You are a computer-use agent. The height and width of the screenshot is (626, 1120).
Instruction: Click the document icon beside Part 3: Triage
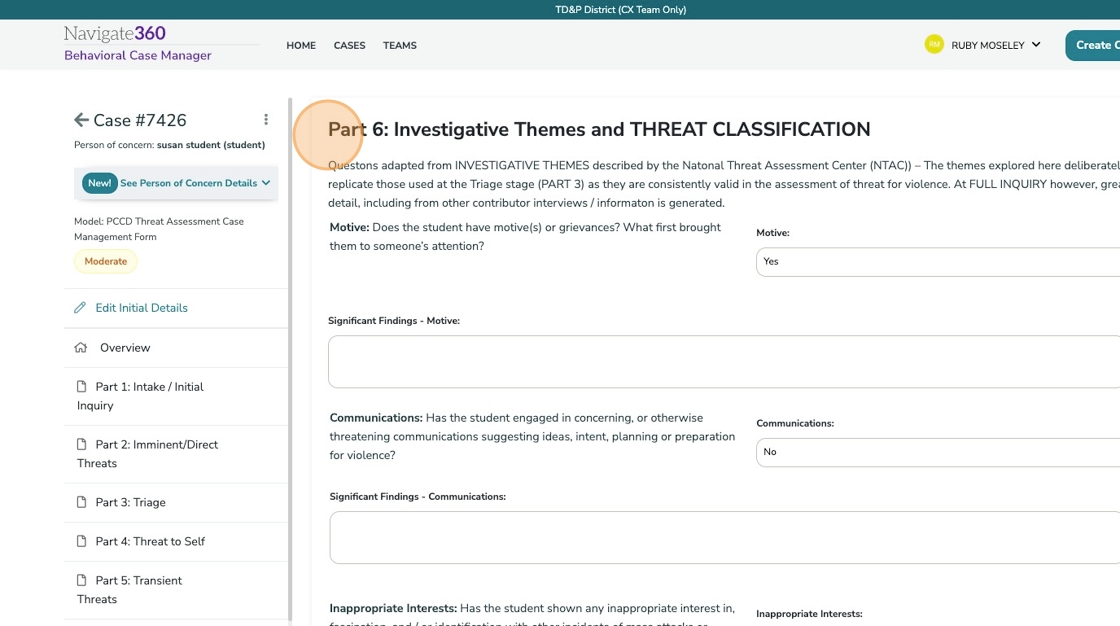(81, 502)
